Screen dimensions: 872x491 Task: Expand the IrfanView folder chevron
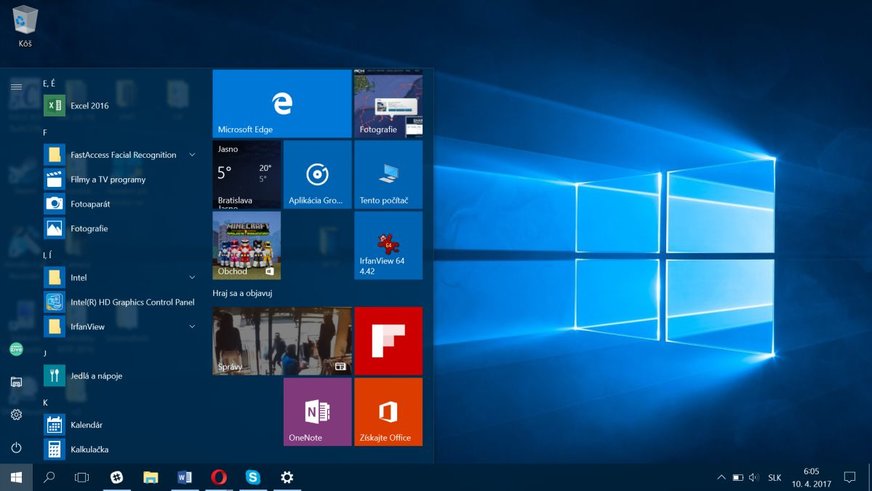tap(192, 326)
